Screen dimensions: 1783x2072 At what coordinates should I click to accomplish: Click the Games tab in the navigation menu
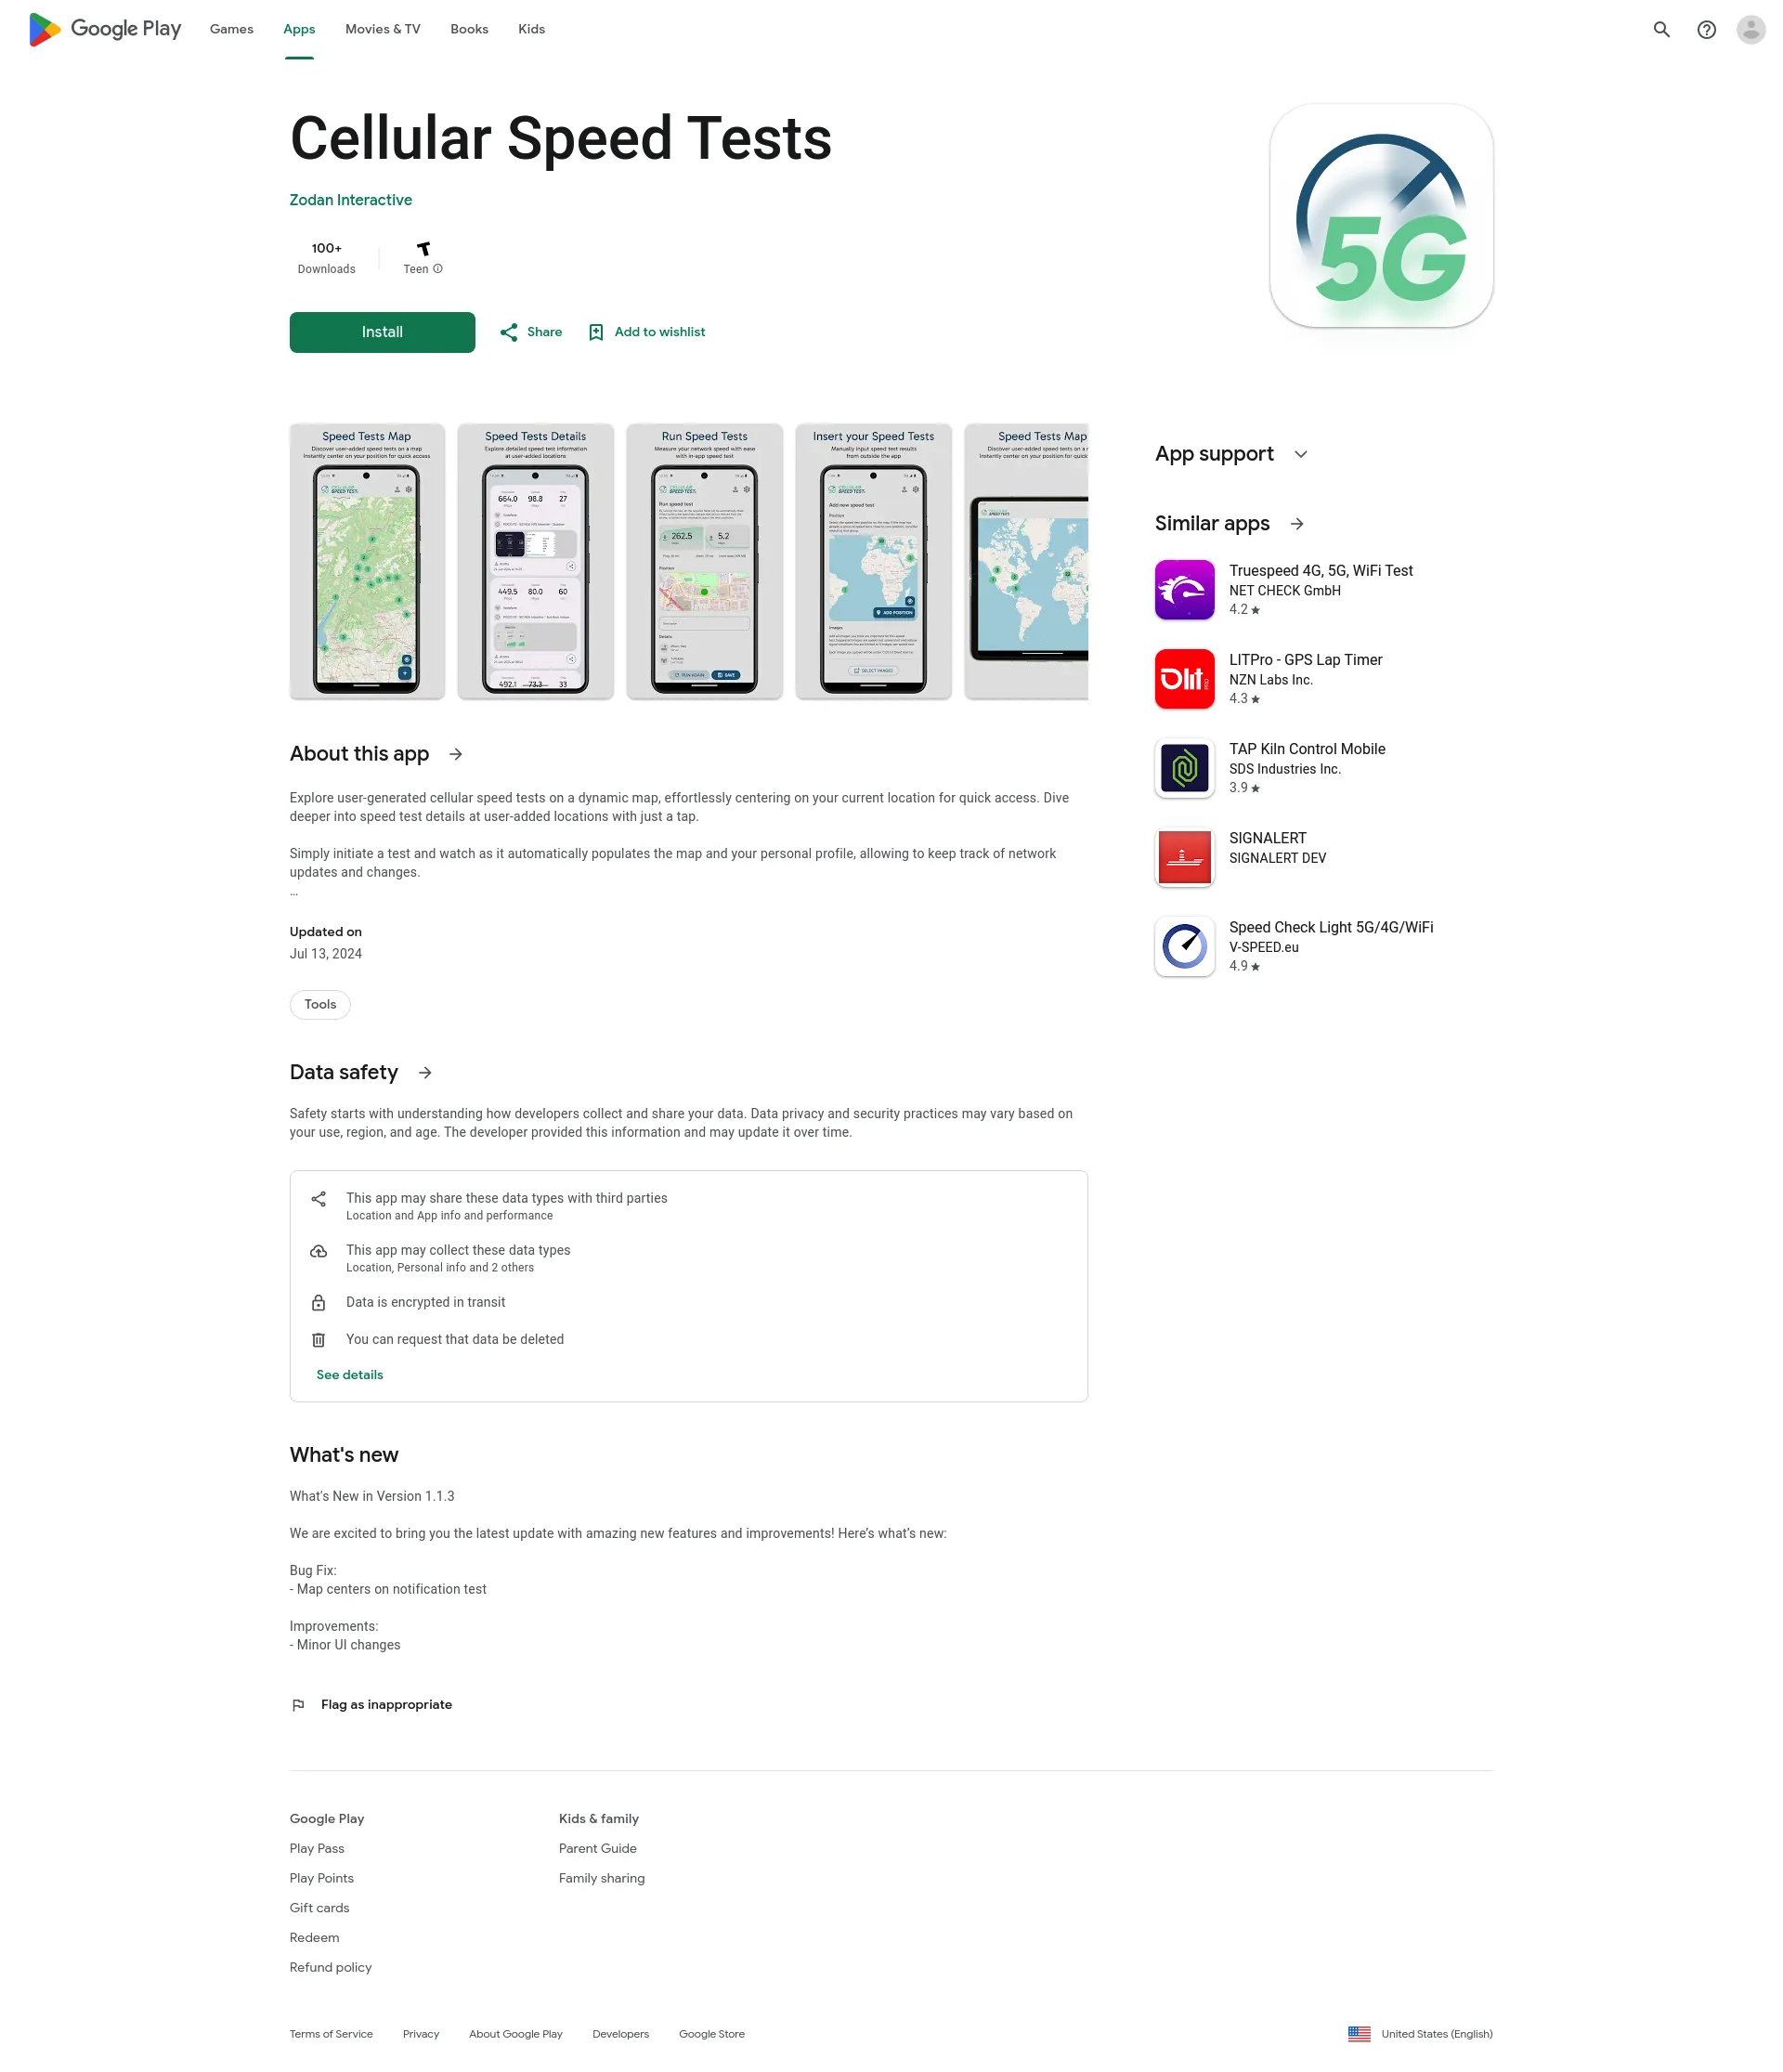231,28
